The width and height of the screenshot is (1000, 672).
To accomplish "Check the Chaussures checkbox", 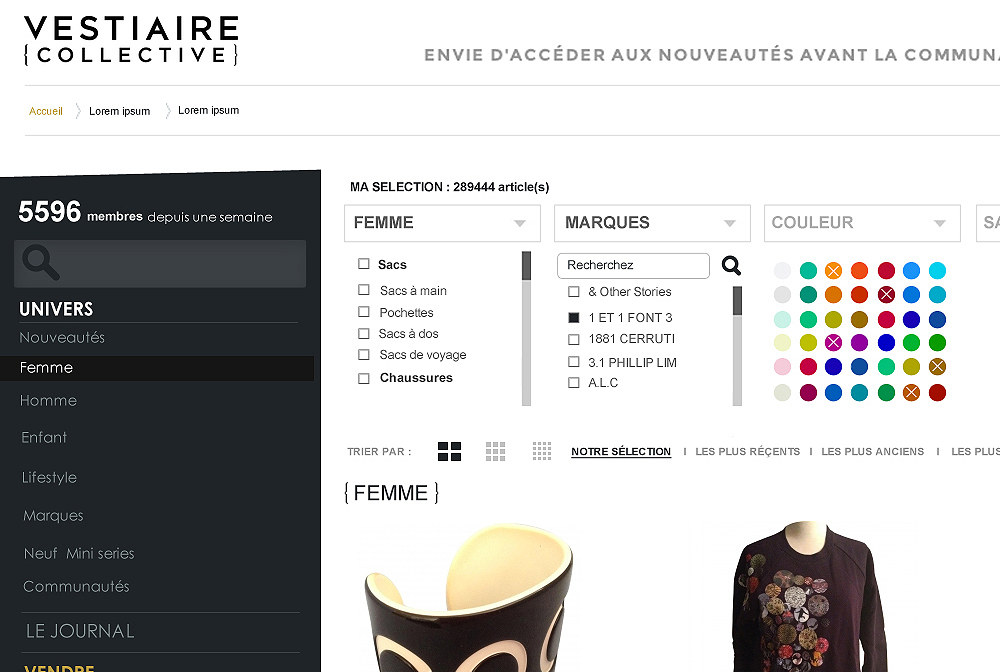I will pos(364,378).
